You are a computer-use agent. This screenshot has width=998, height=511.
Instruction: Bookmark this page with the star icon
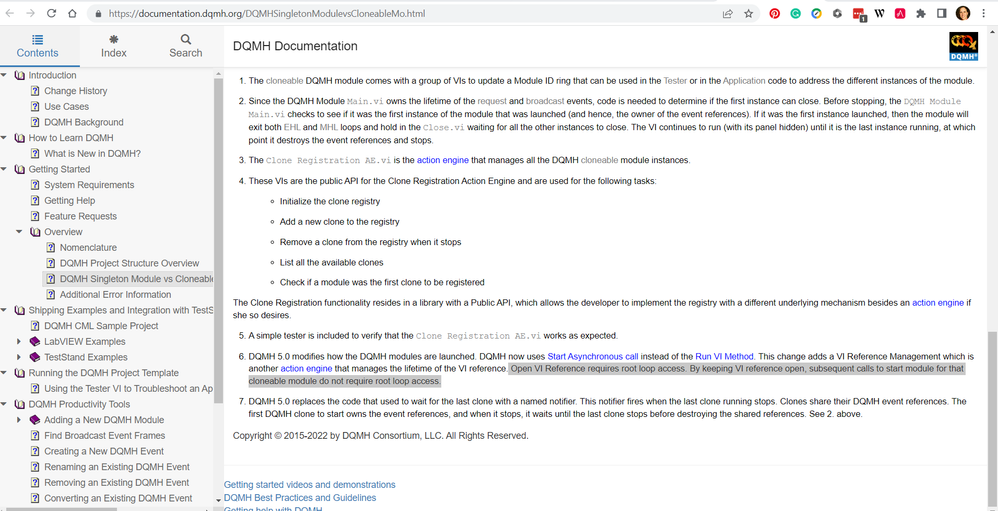click(x=748, y=13)
